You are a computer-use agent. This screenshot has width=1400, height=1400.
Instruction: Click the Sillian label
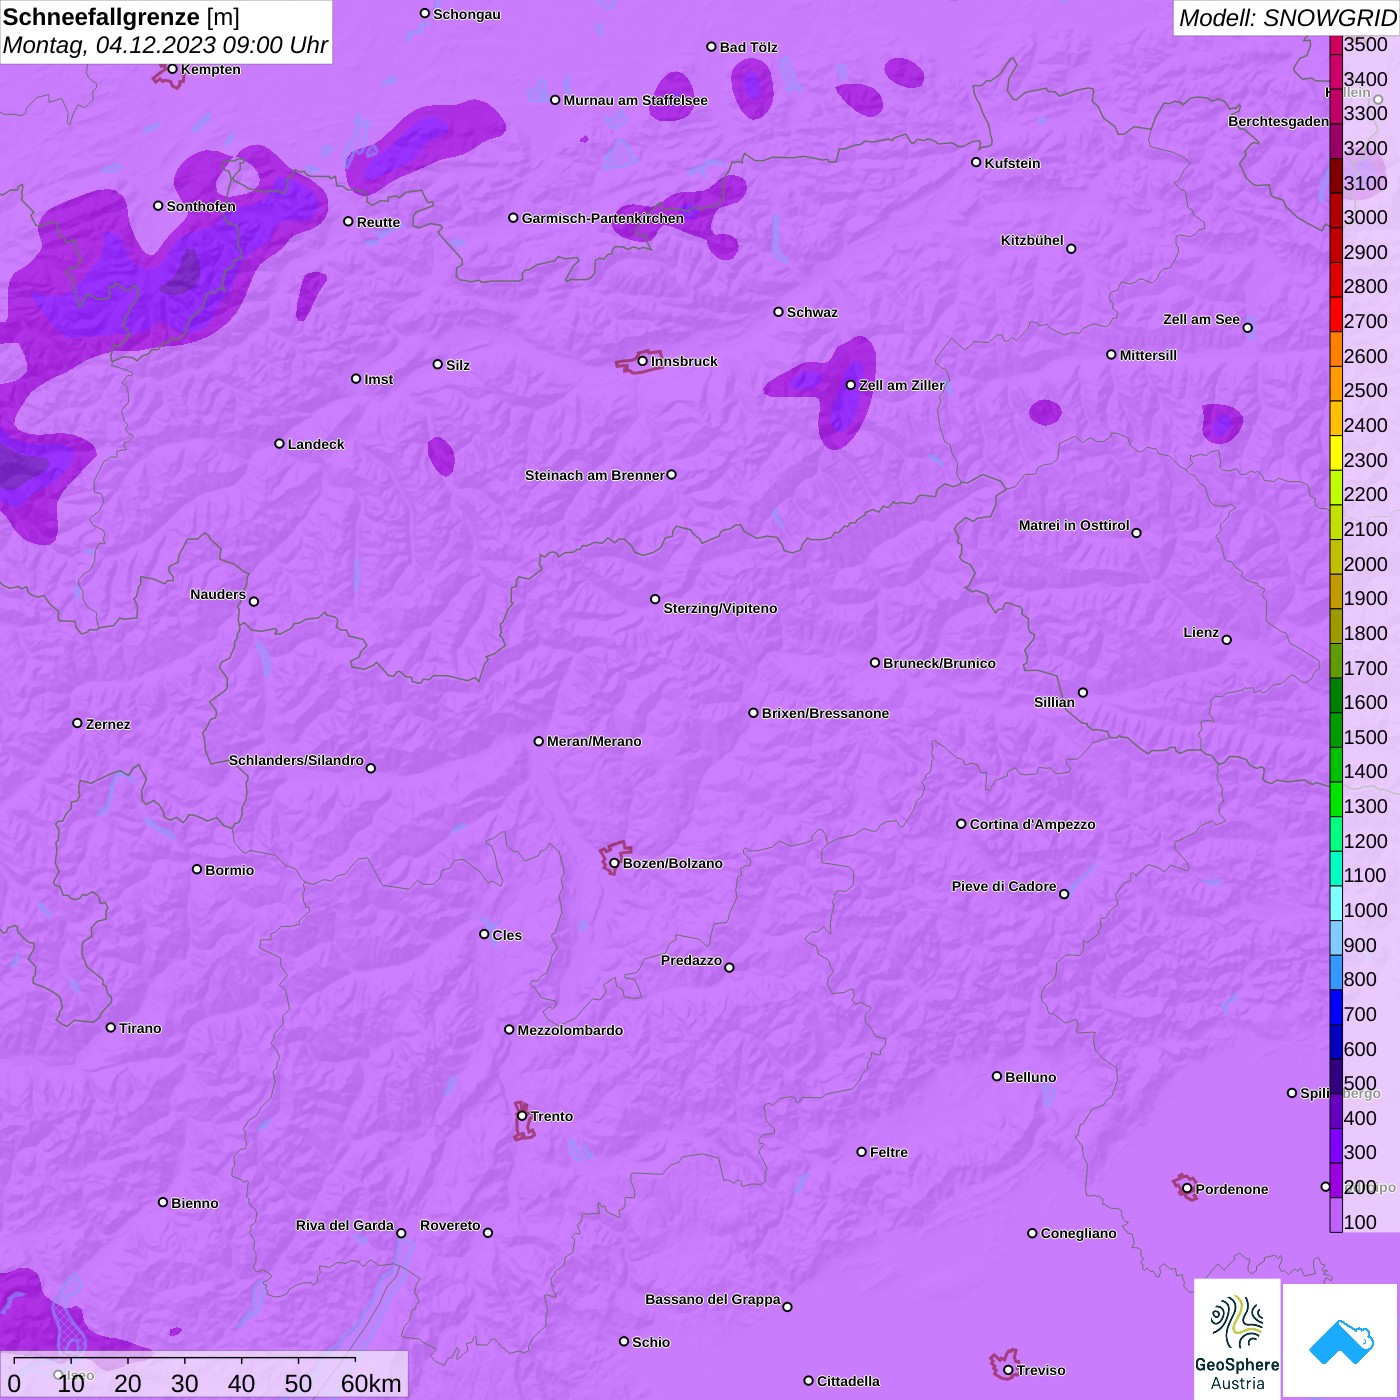click(1054, 702)
